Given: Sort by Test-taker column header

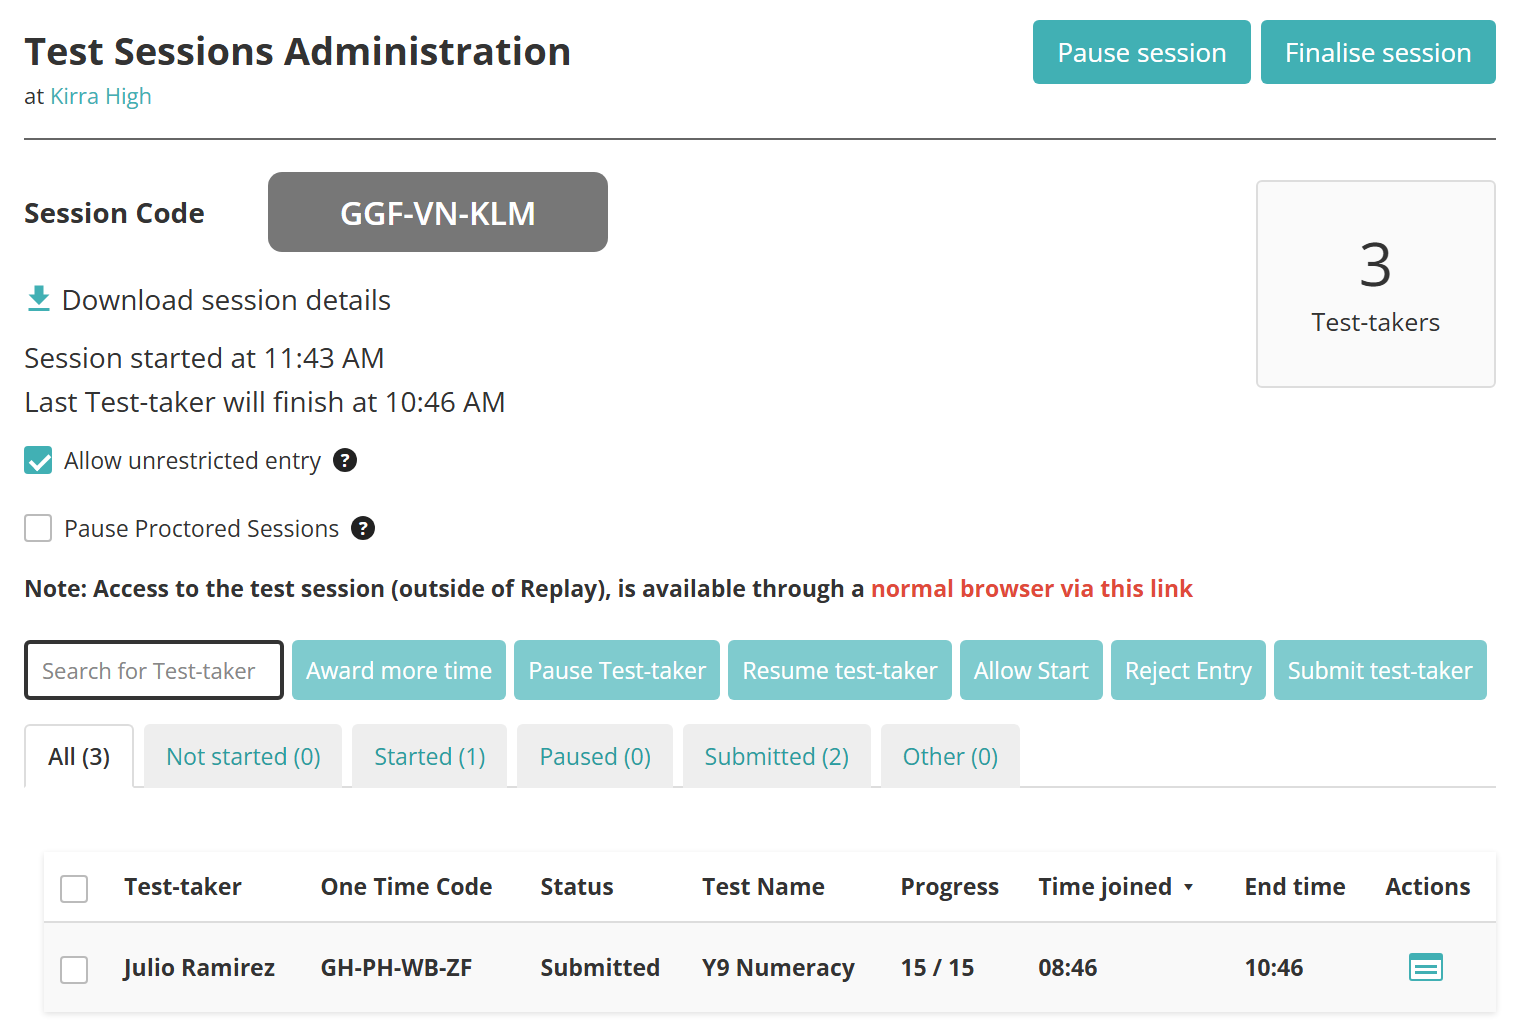Looking at the screenshot, I should point(183,887).
